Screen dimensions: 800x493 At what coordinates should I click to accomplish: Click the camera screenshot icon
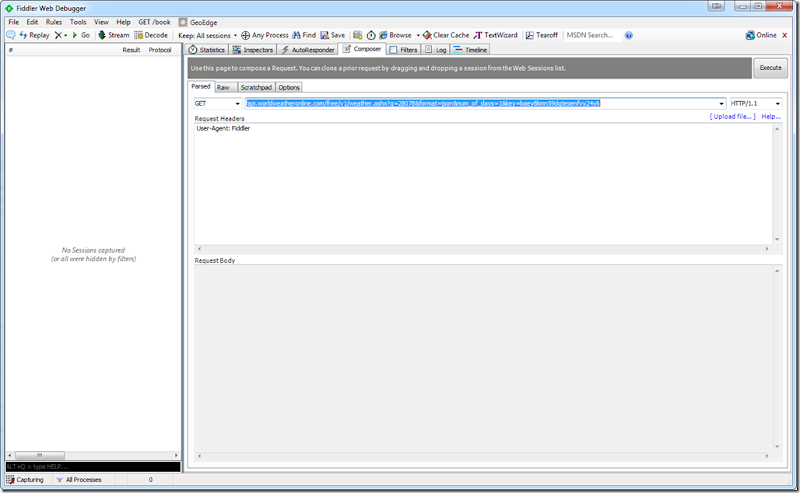358,35
